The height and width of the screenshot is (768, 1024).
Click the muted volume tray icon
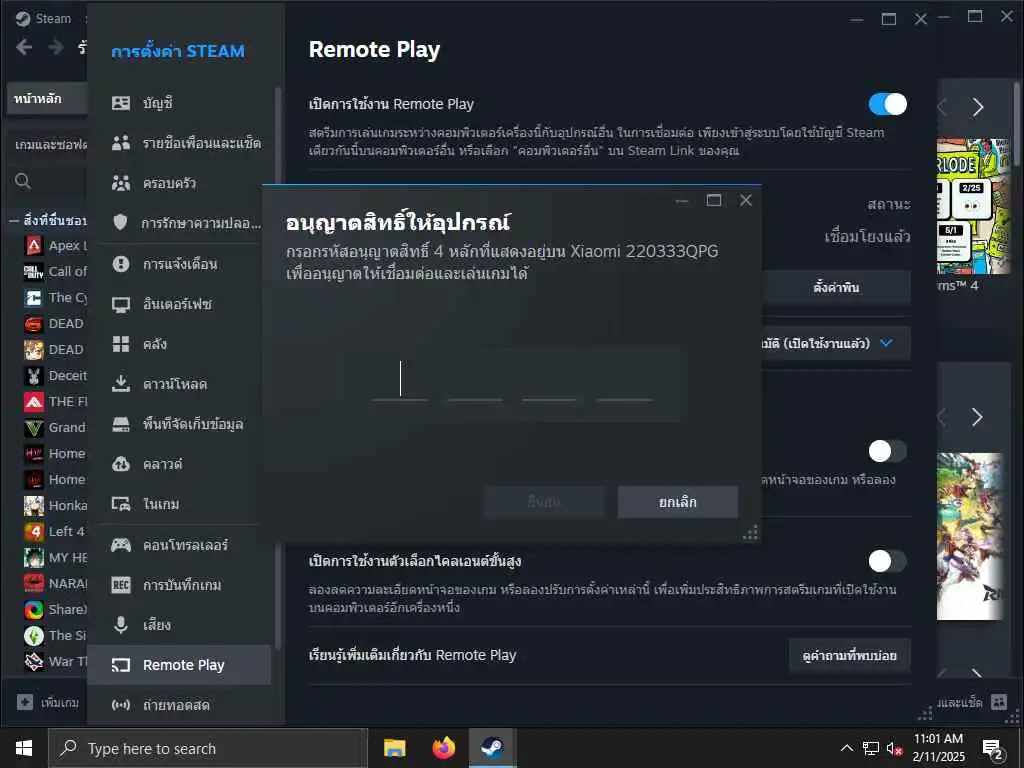[894, 748]
